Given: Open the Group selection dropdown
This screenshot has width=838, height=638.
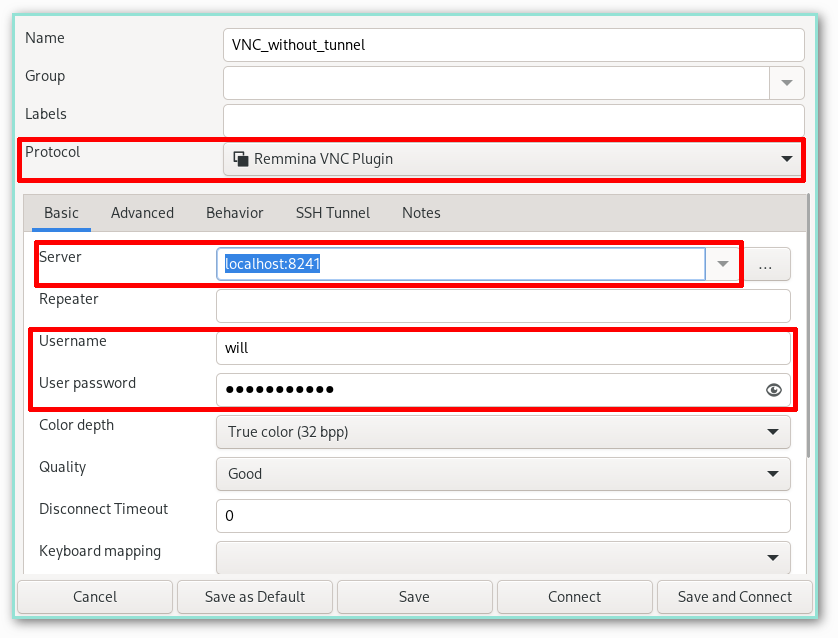Looking at the screenshot, I should (x=786, y=82).
